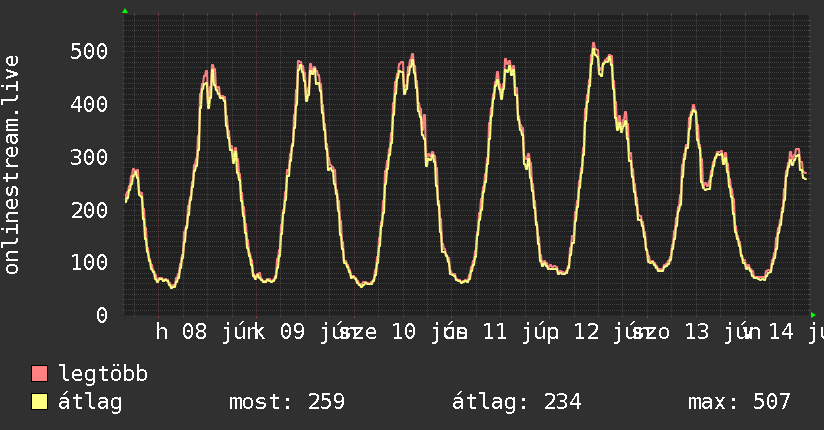Image resolution: width=824 pixels, height=430 pixels.
Task: Click the x-axis date label 14
Action: (x=781, y=332)
